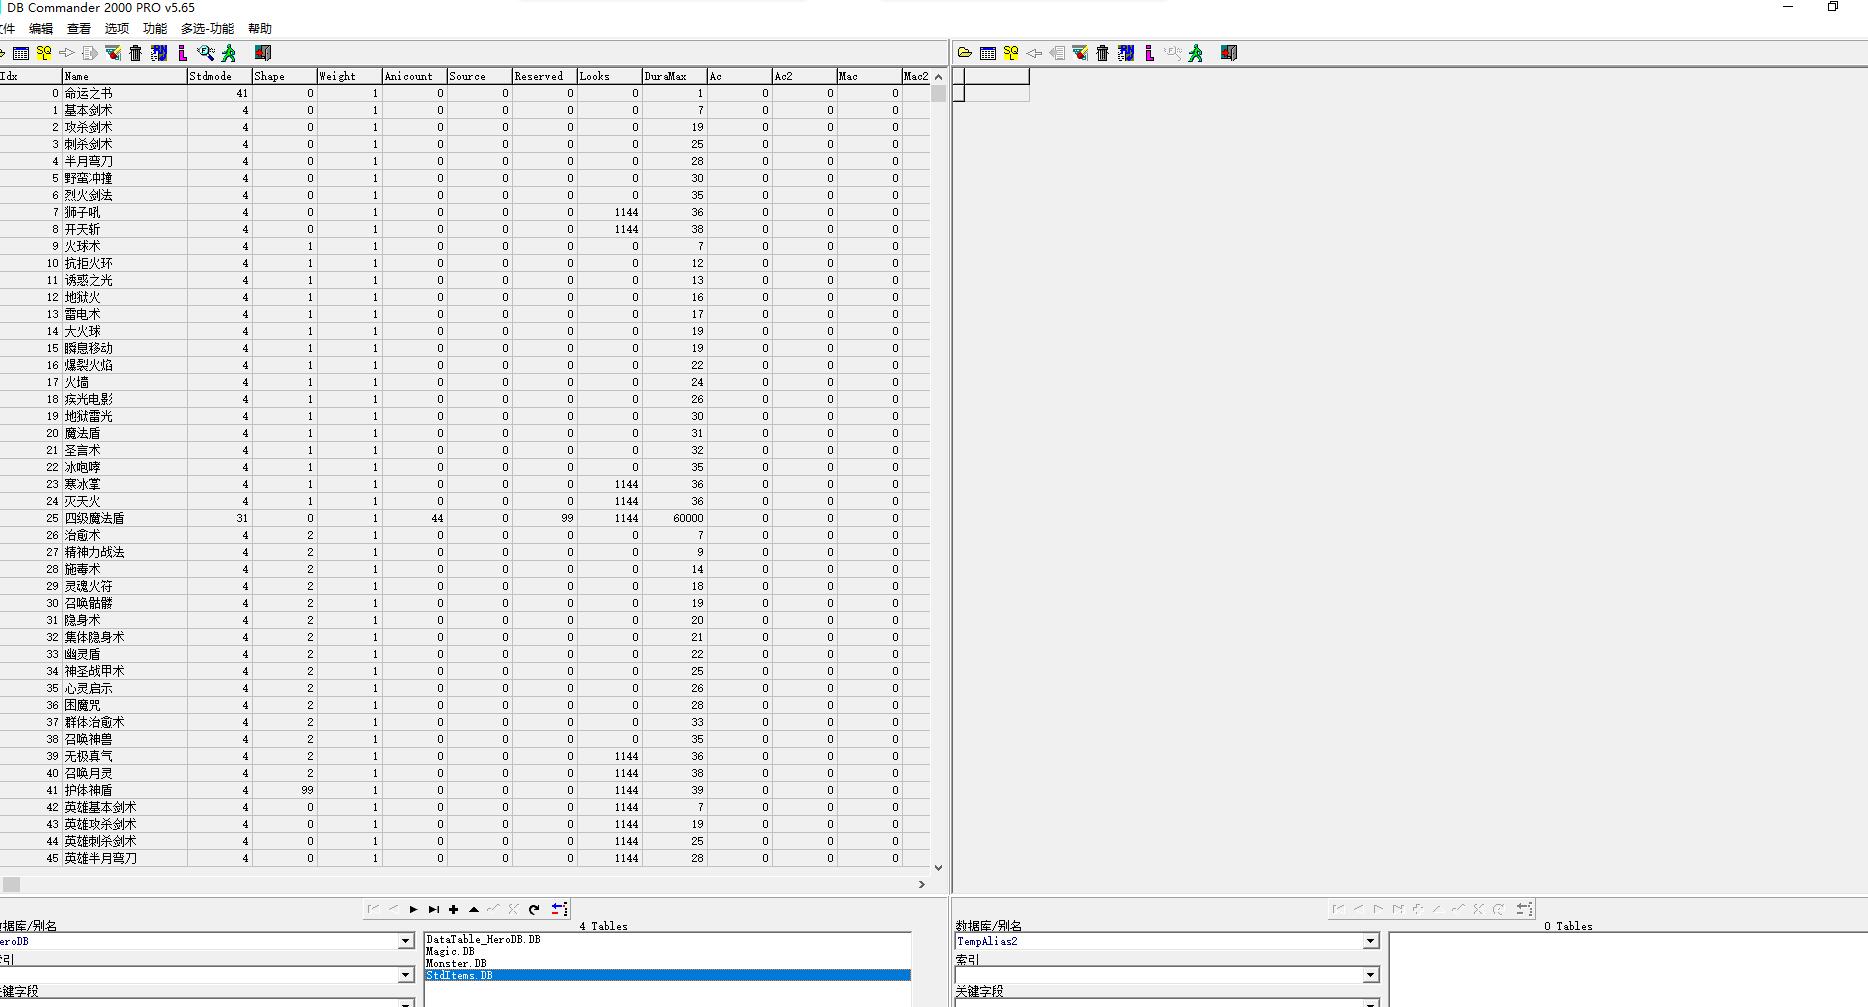The height and width of the screenshot is (1007, 1868).
Task: Click the table grid icon in right toolbar
Action: pyautogui.click(x=988, y=53)
